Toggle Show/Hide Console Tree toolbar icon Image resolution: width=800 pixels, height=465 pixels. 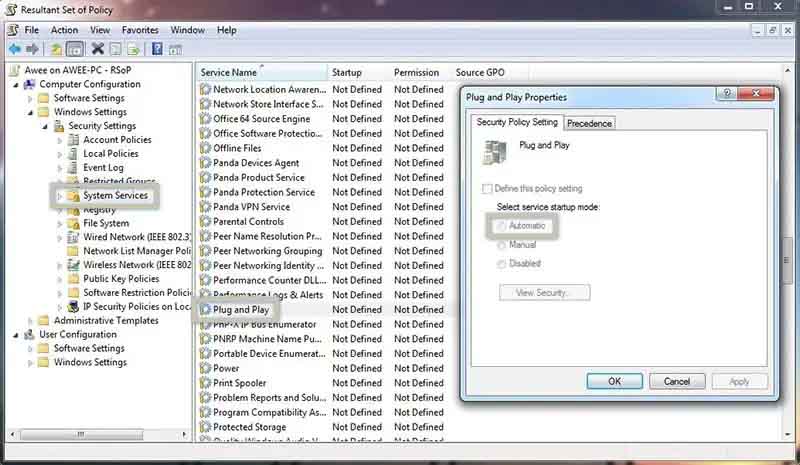[x=74, y=49]
